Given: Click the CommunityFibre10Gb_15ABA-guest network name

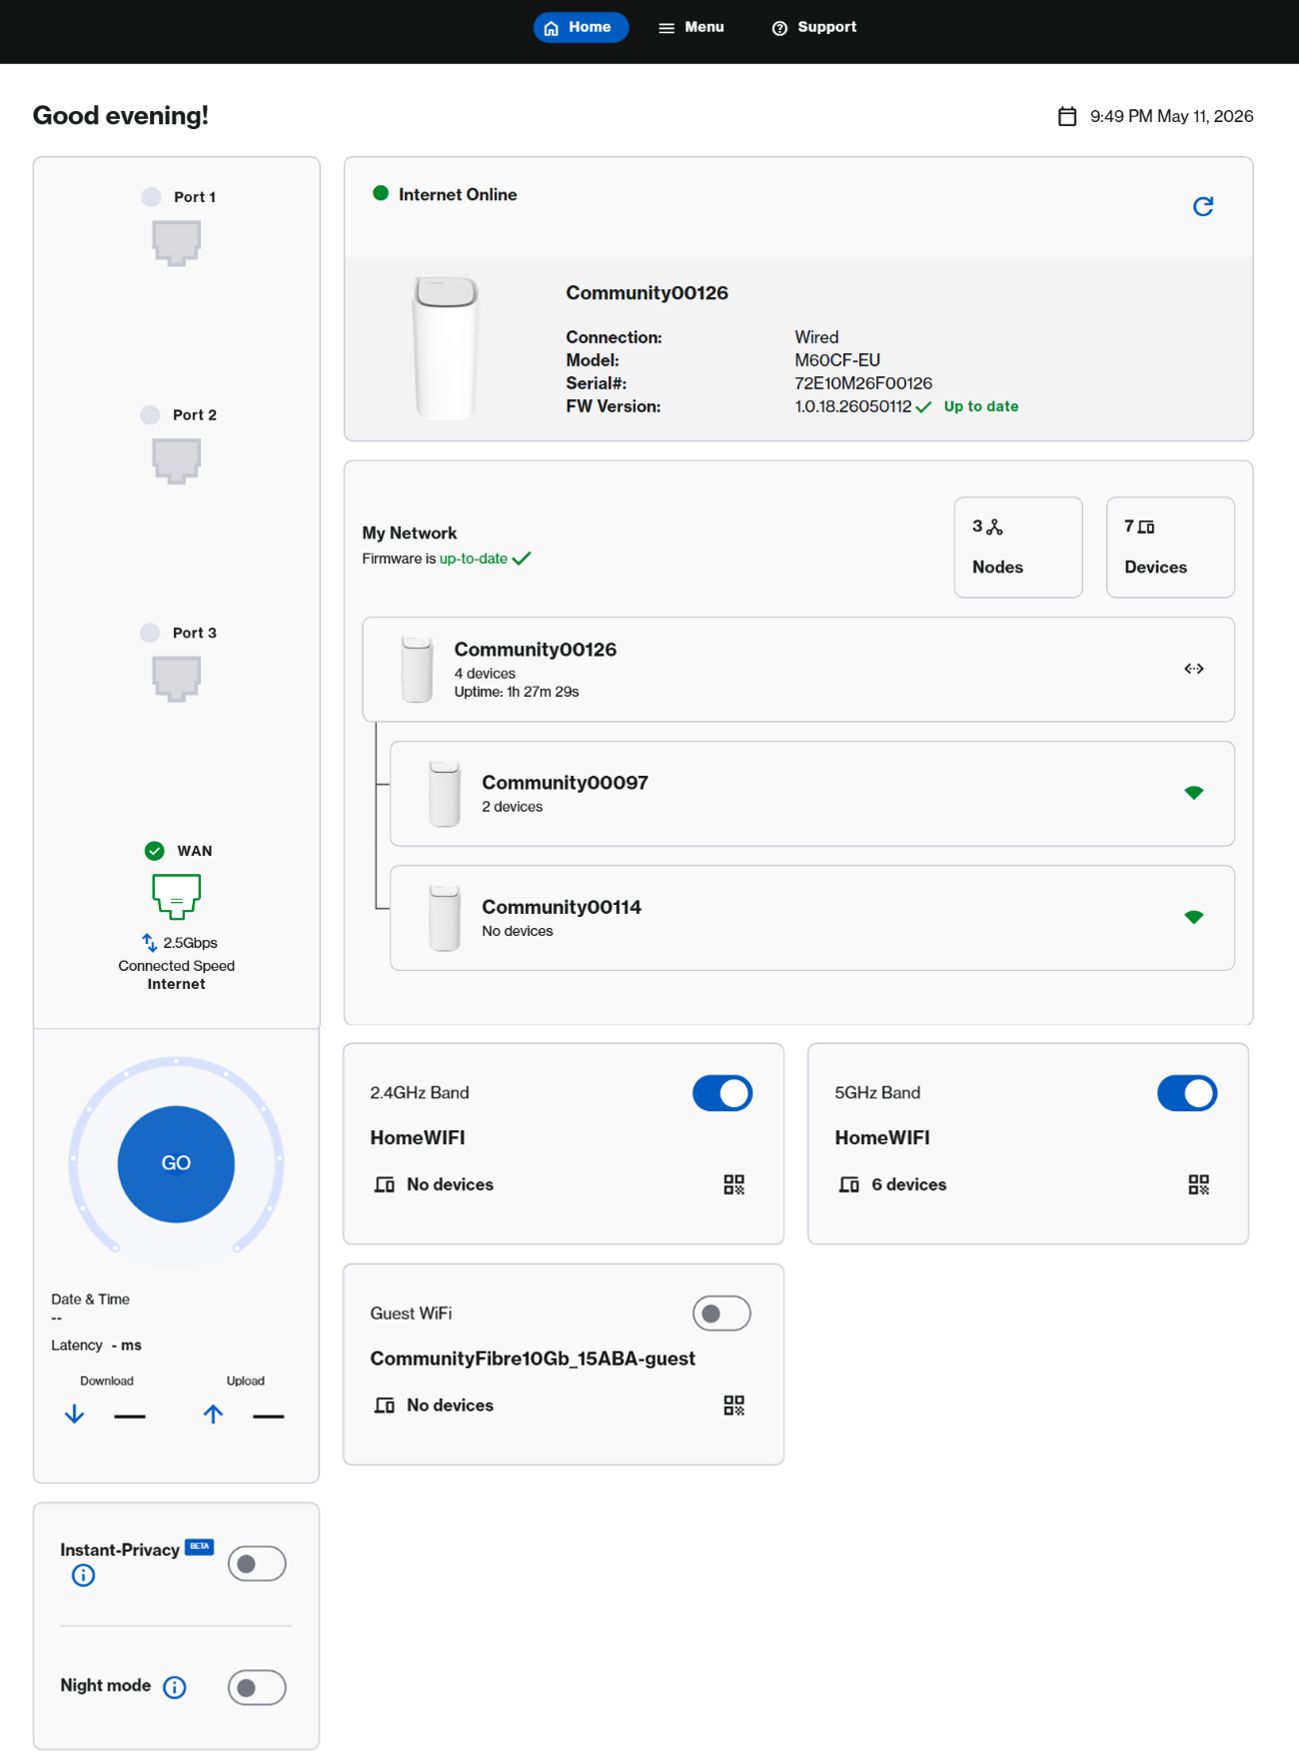Looking at the screenshot, I should (x=532, y=1358).
